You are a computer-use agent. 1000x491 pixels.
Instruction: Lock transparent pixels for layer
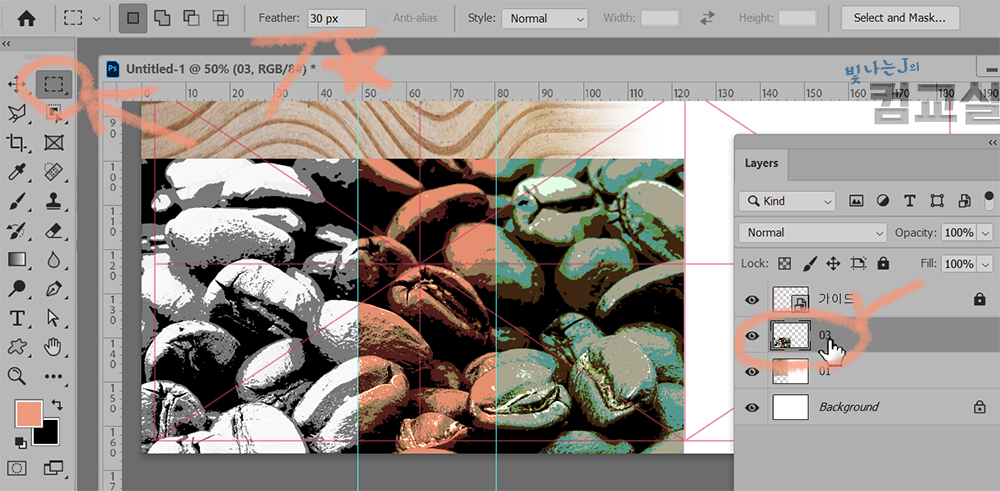tap(785, 263)
